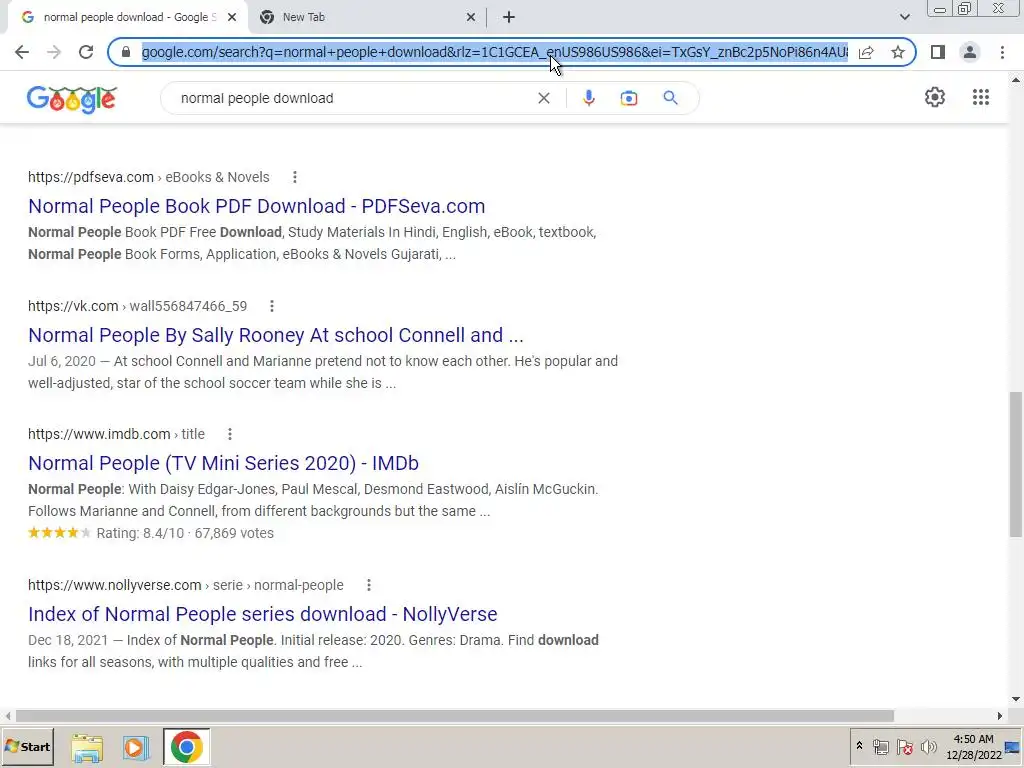Open network status tray icon

coord(880,746)
